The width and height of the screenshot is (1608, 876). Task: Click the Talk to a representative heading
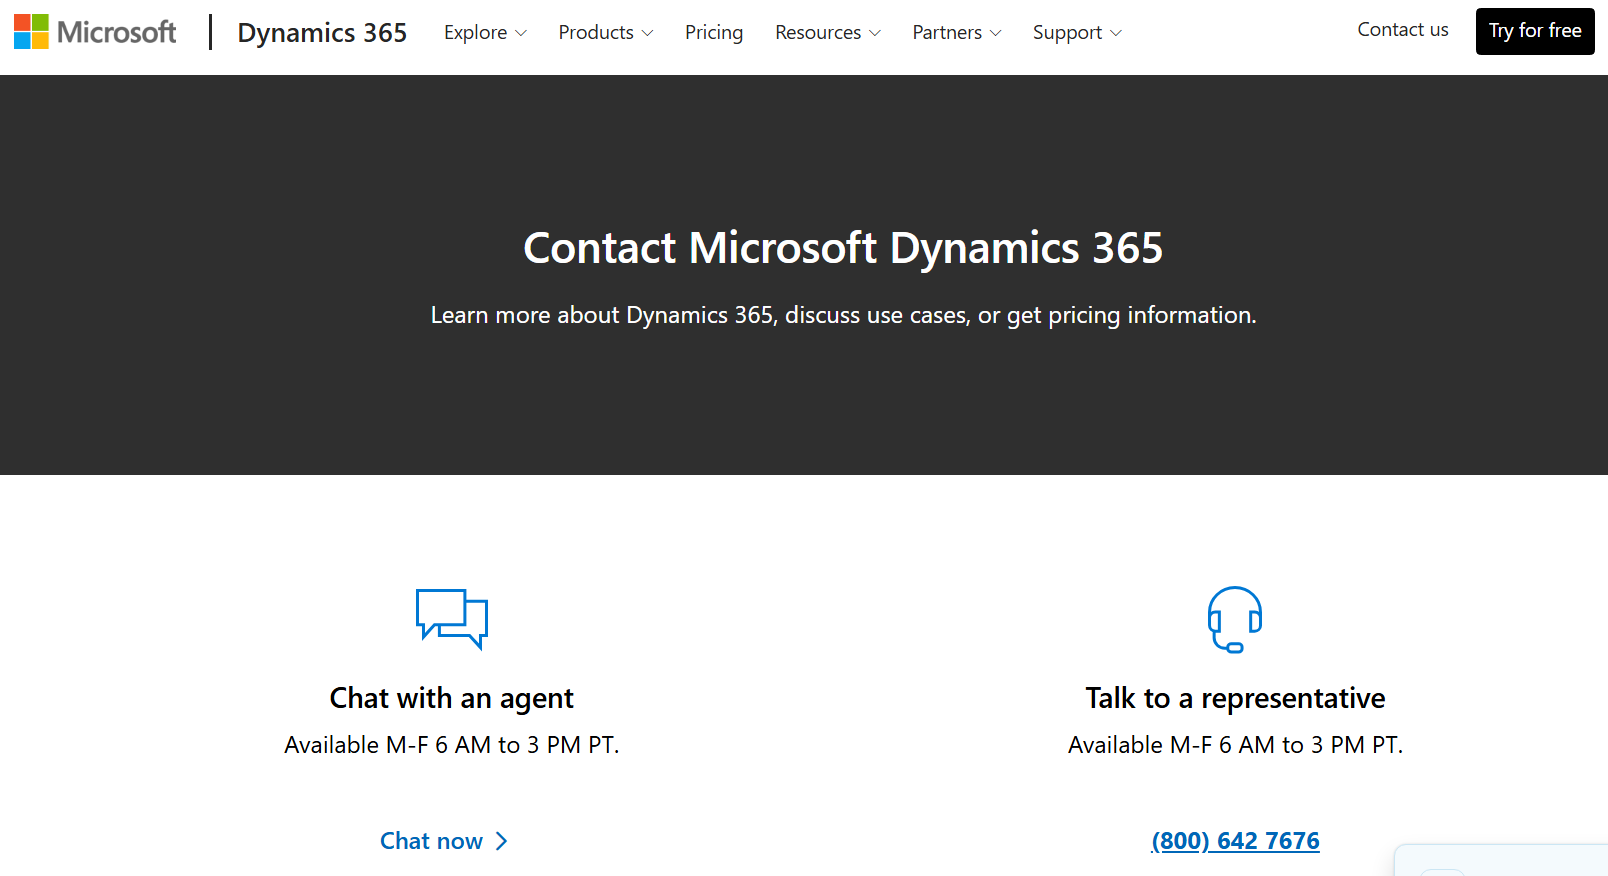click(1235, 698)
